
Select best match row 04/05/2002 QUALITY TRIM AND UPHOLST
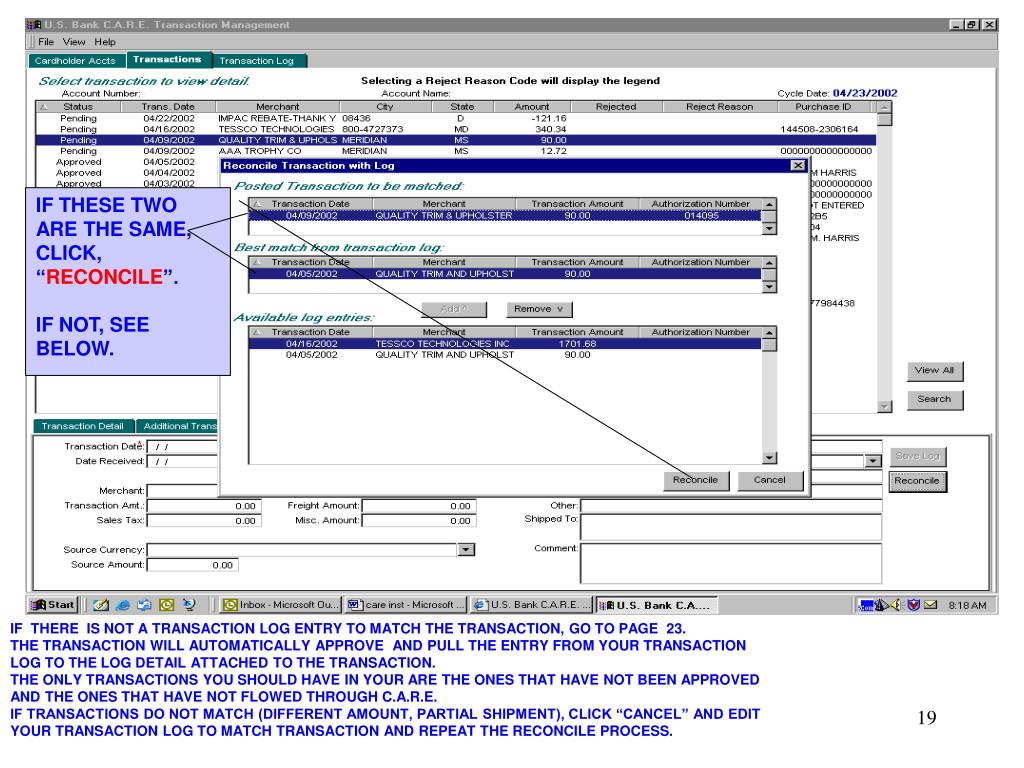pos(505,274)
